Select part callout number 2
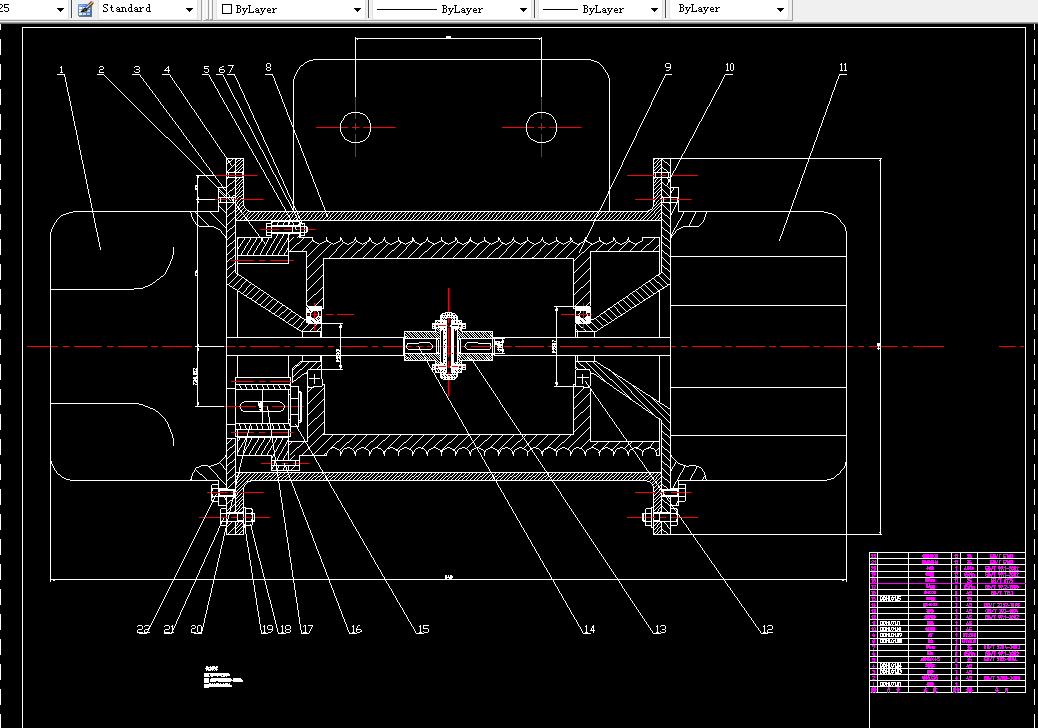Screen dimensions: 1038x728 point(101,69)
